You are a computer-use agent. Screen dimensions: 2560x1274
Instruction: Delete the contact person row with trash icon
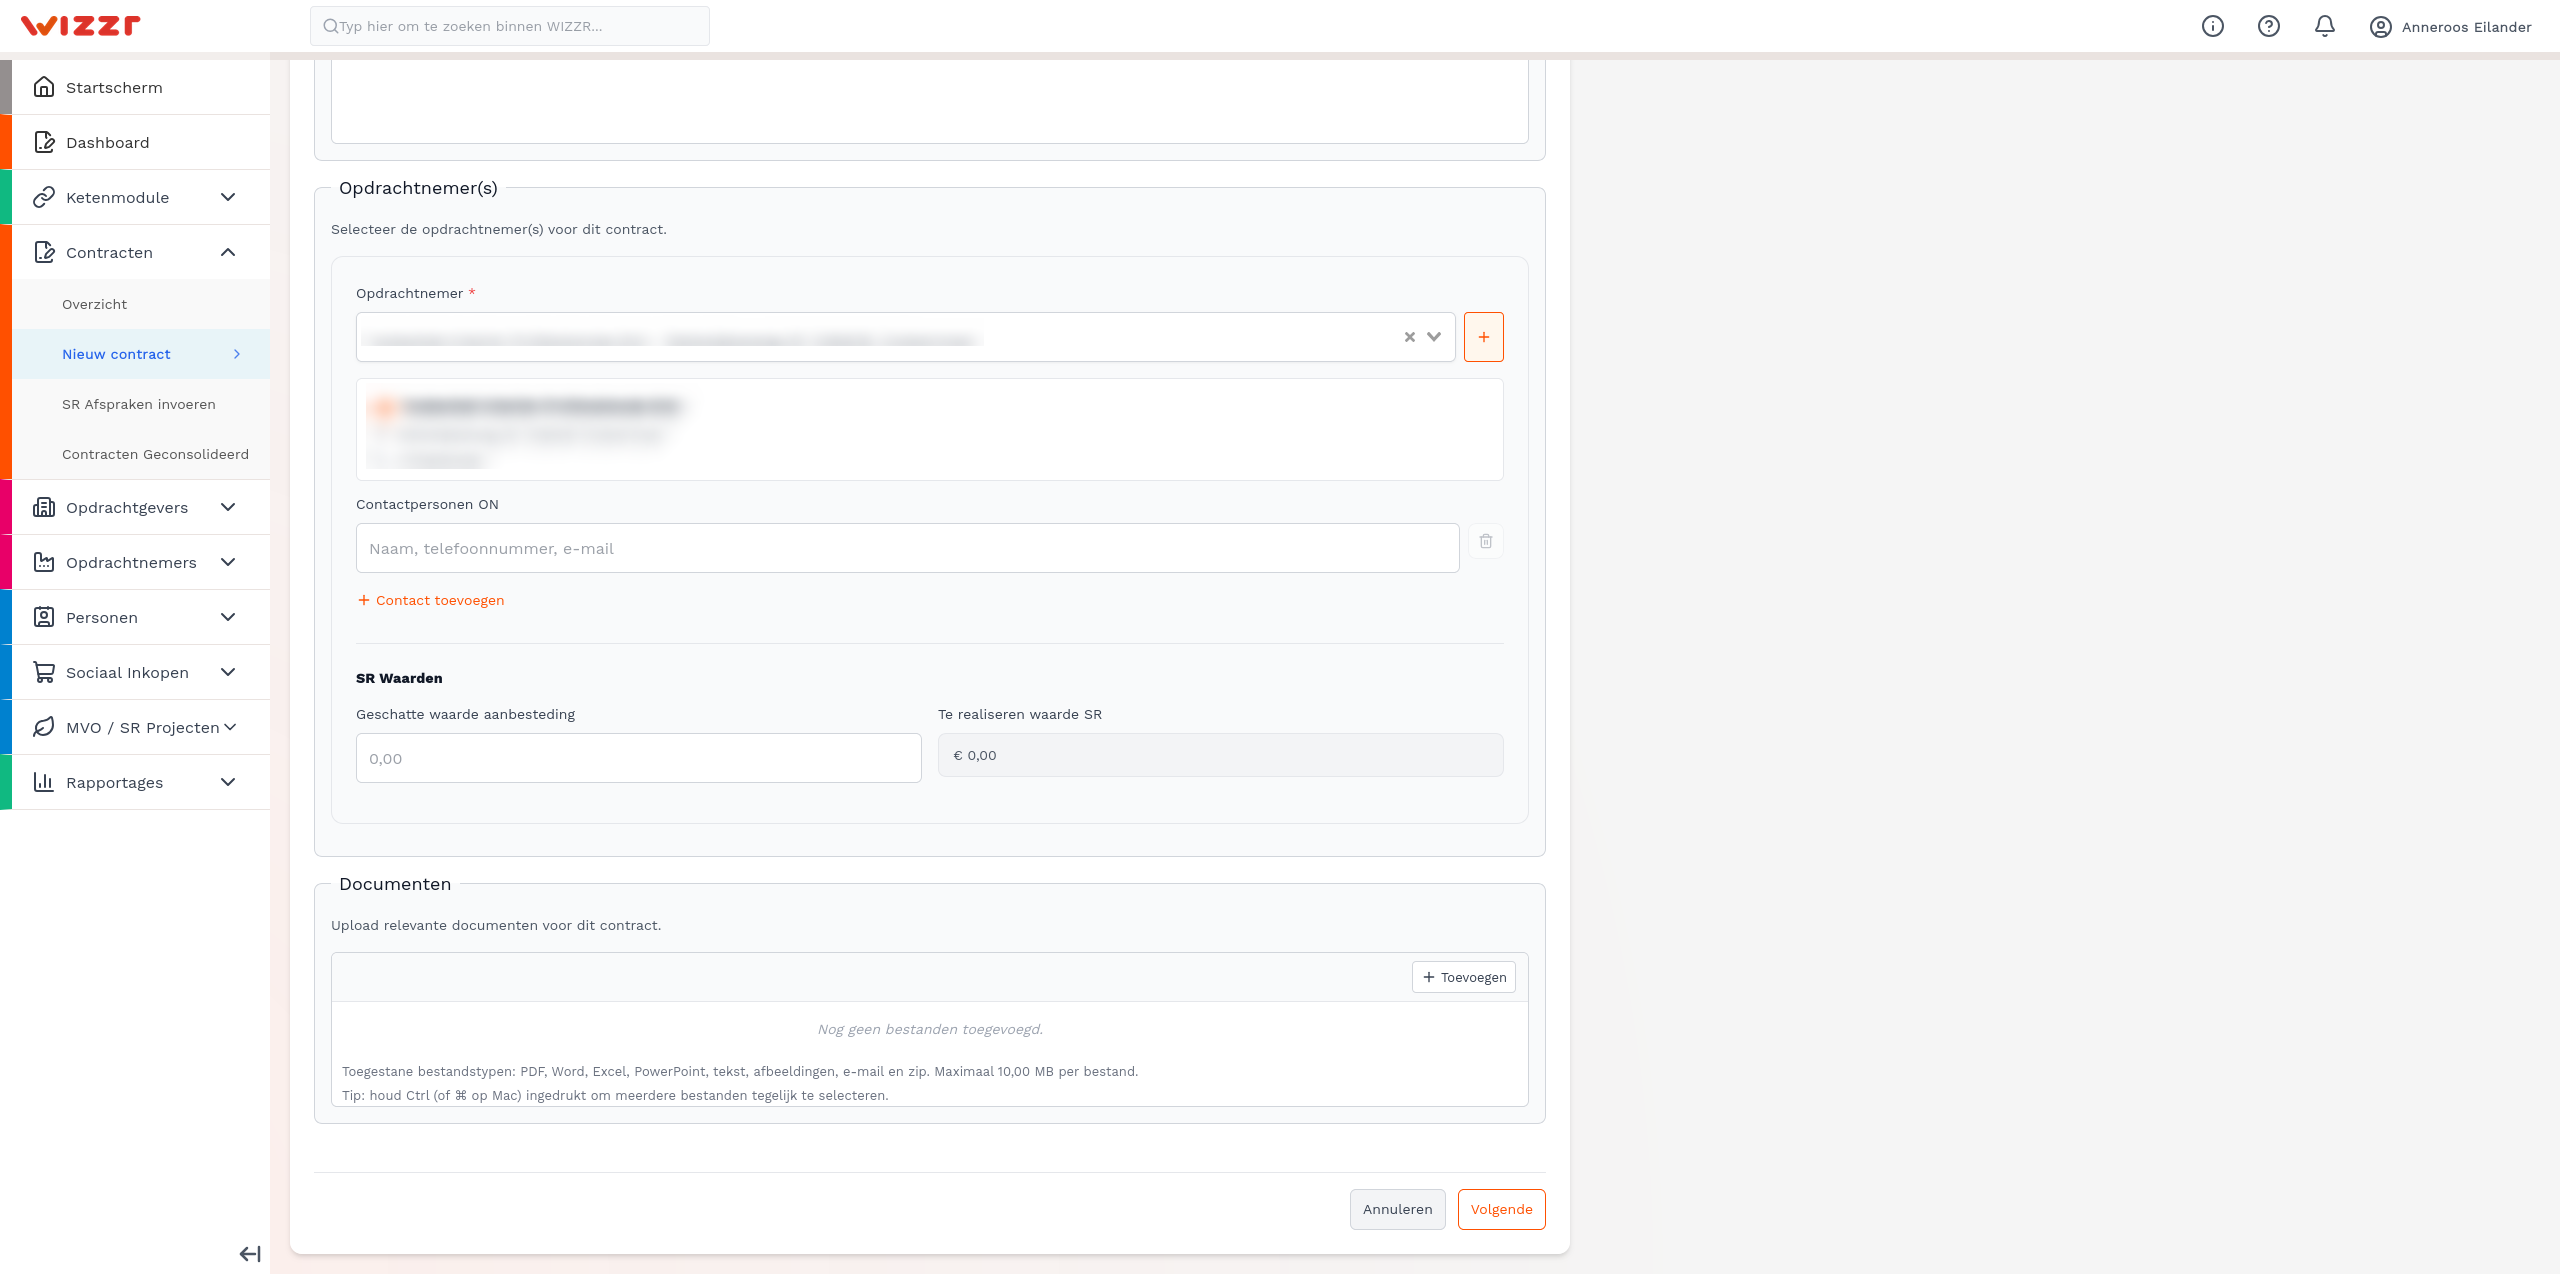pyautogui.click(x=1486, y=541)
